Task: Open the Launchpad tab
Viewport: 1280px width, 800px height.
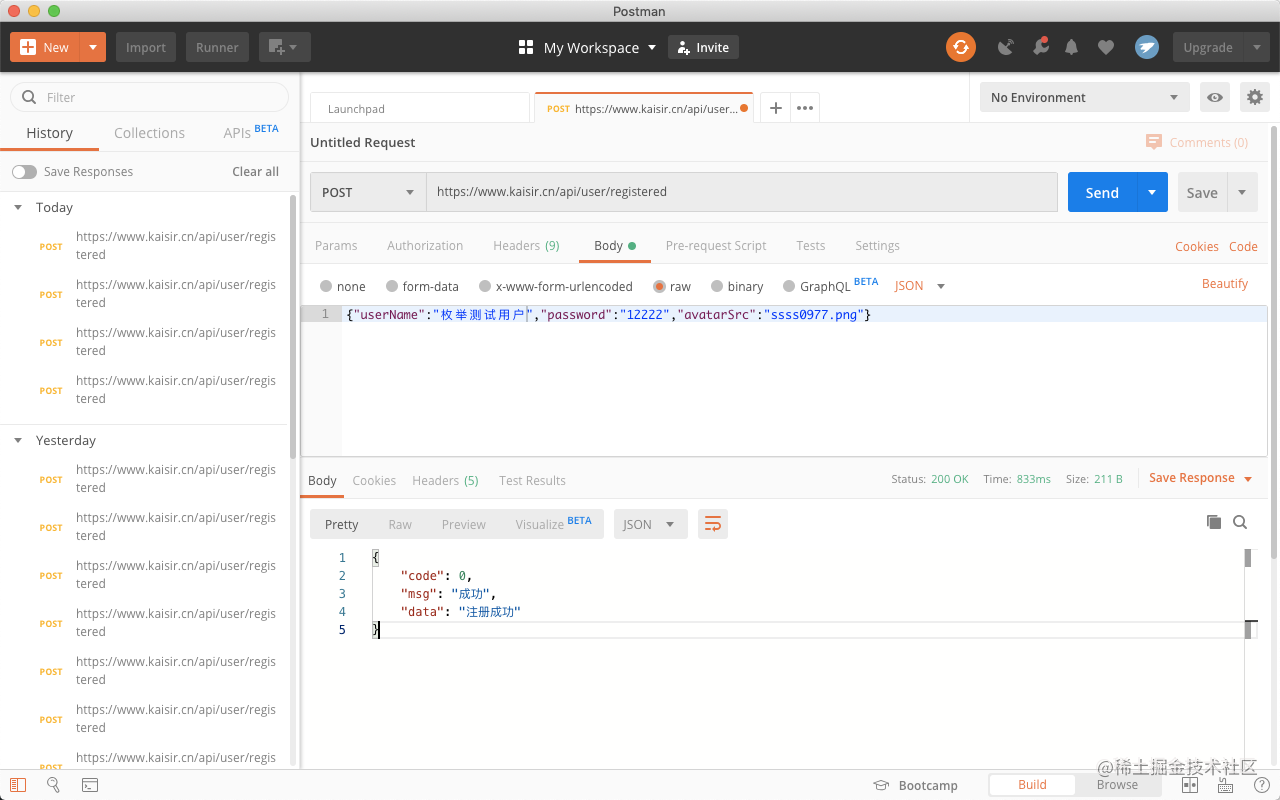Action: pos(420,108)
